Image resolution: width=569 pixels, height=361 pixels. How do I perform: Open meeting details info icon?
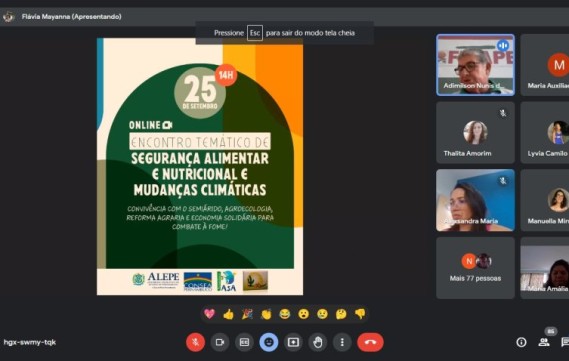pyautogui.click(x=521, y=342)
